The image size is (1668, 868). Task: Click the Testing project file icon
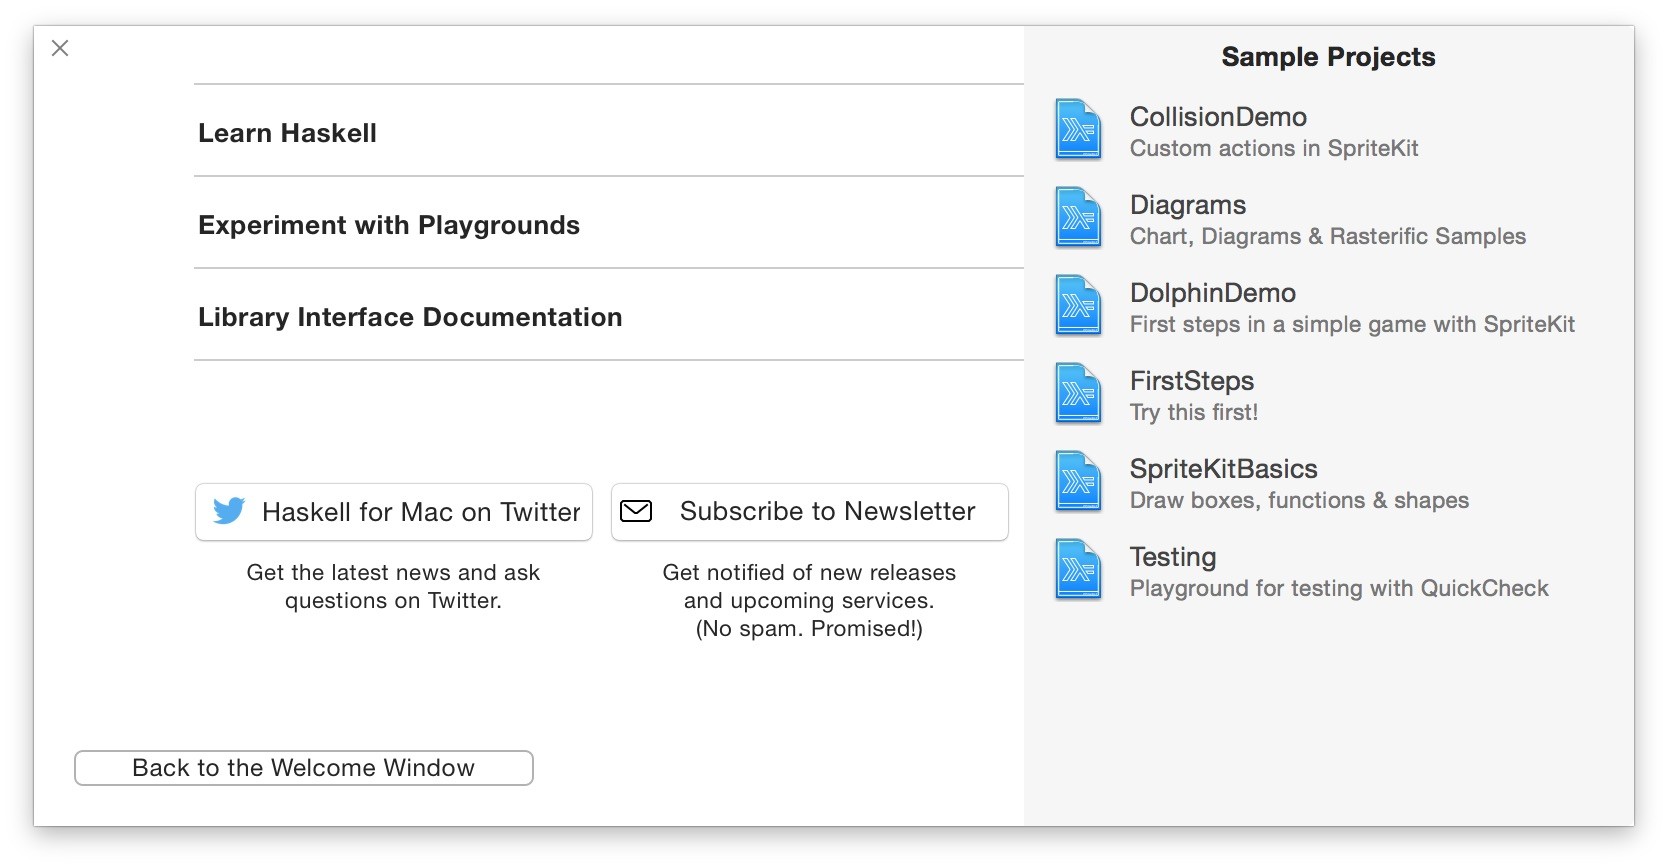tap(1078, 570)
